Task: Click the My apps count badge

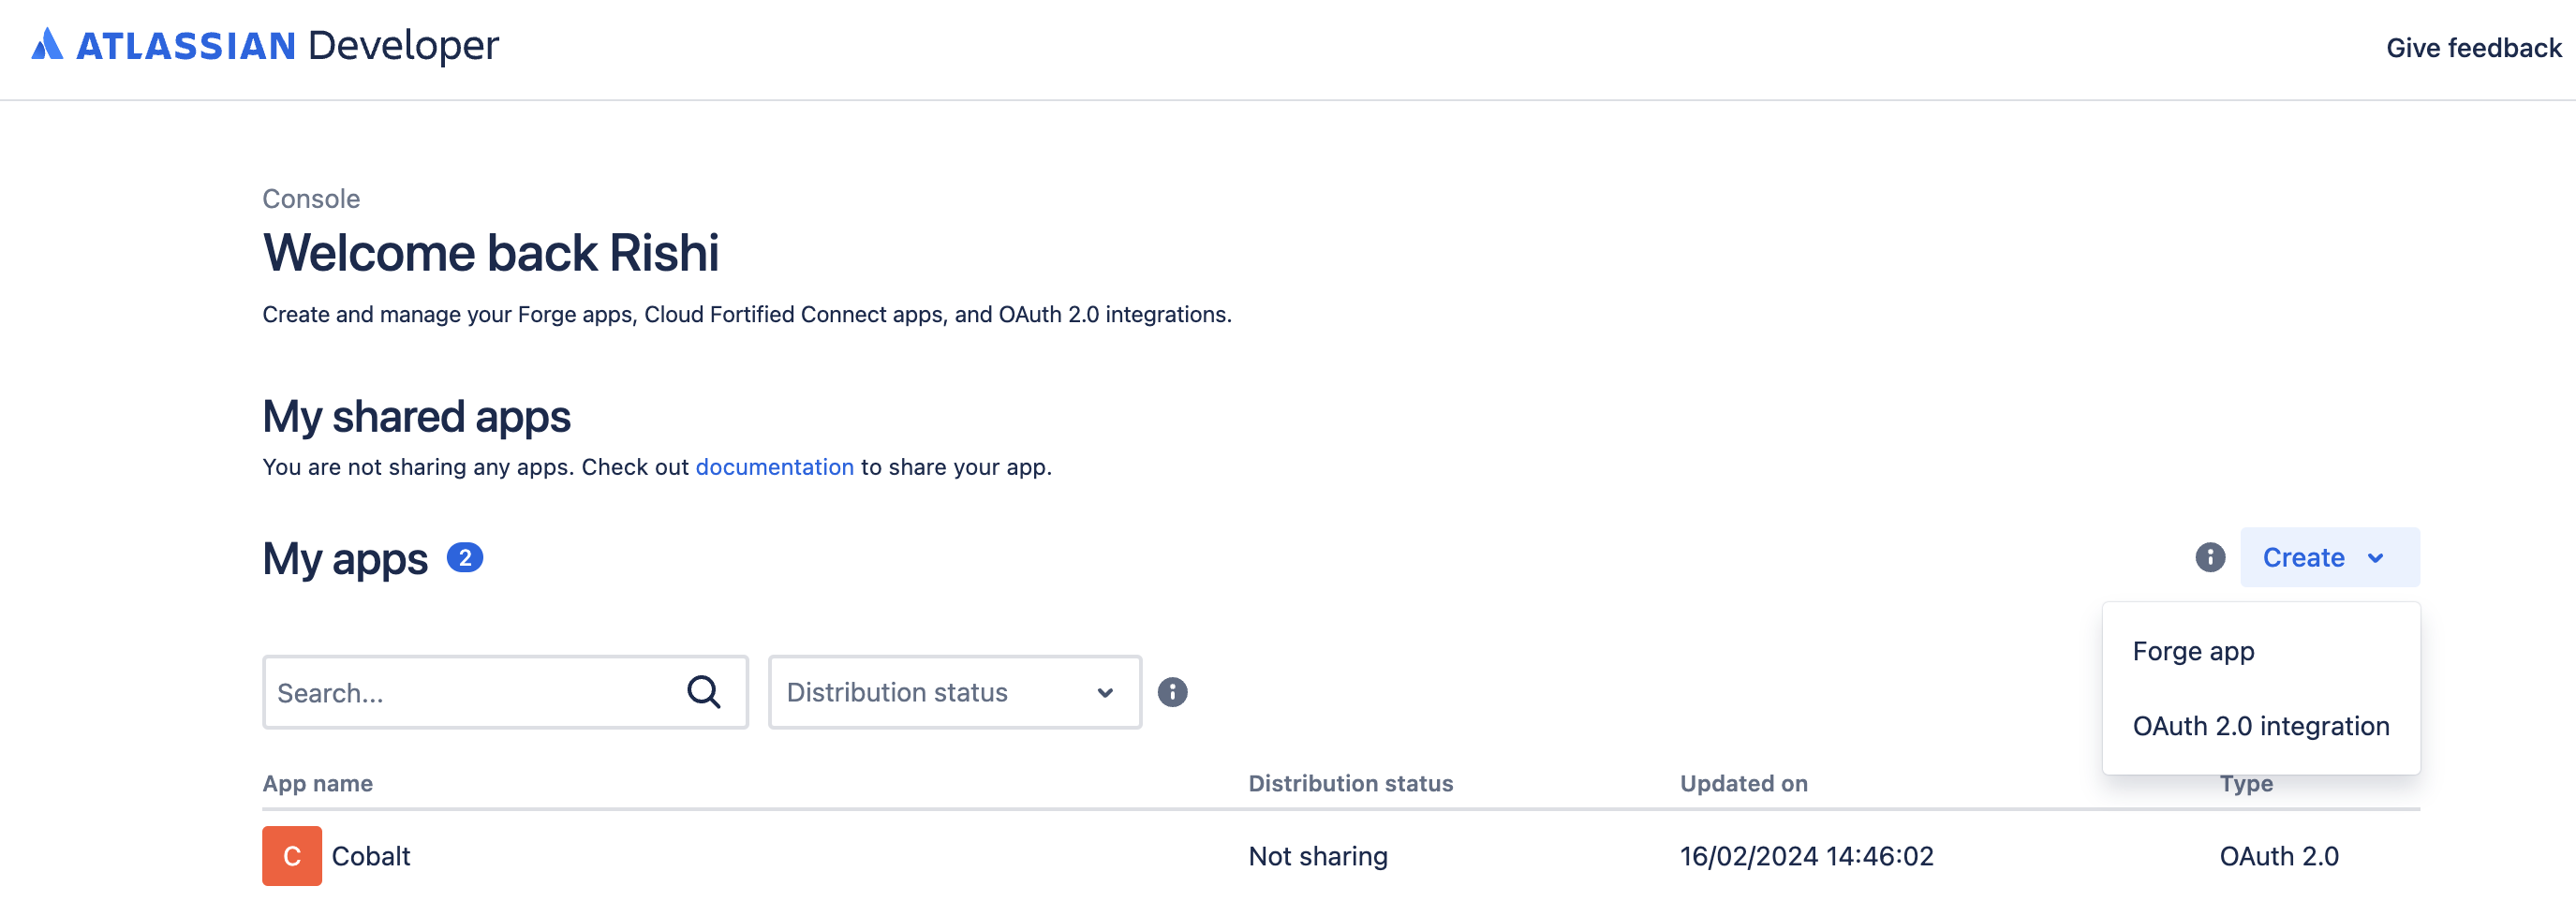Action: (464, 557)
